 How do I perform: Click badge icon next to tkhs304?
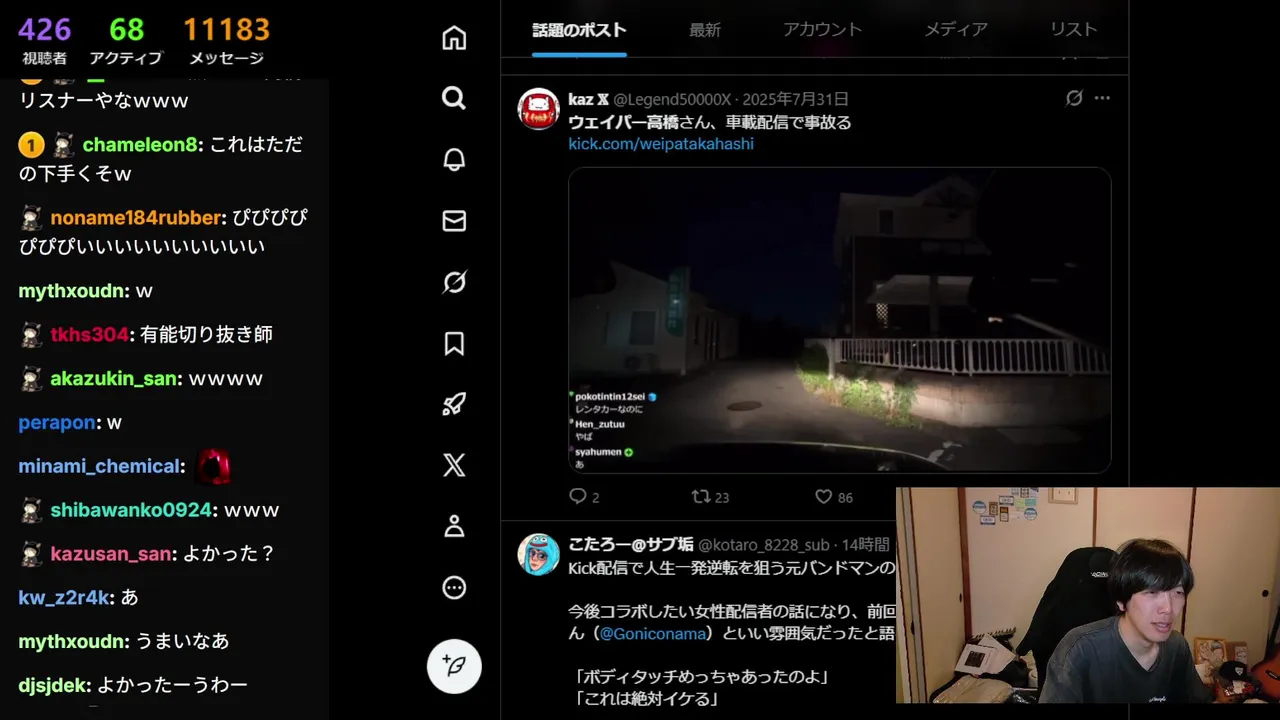(32, 335)
